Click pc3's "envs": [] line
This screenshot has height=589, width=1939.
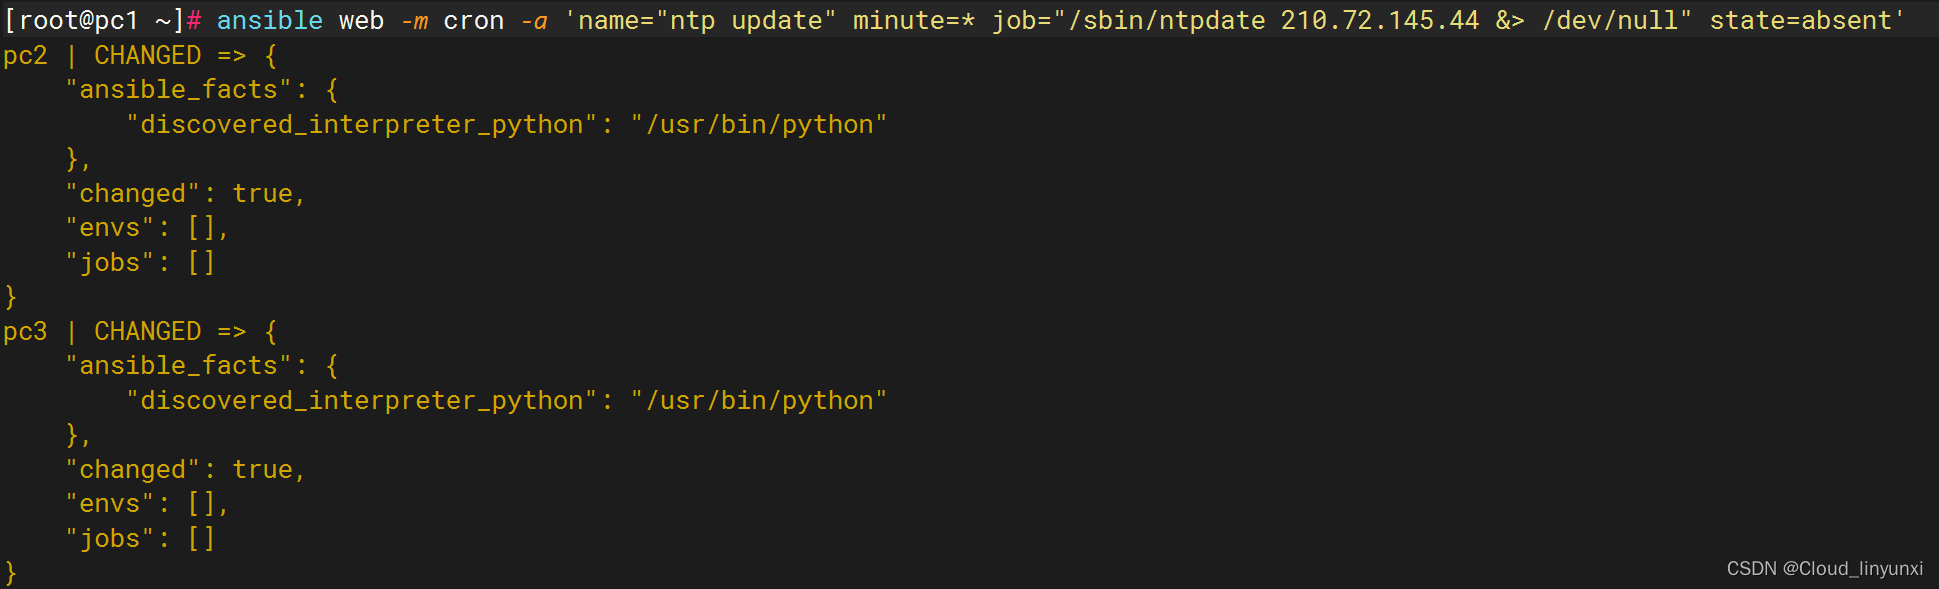147,504
